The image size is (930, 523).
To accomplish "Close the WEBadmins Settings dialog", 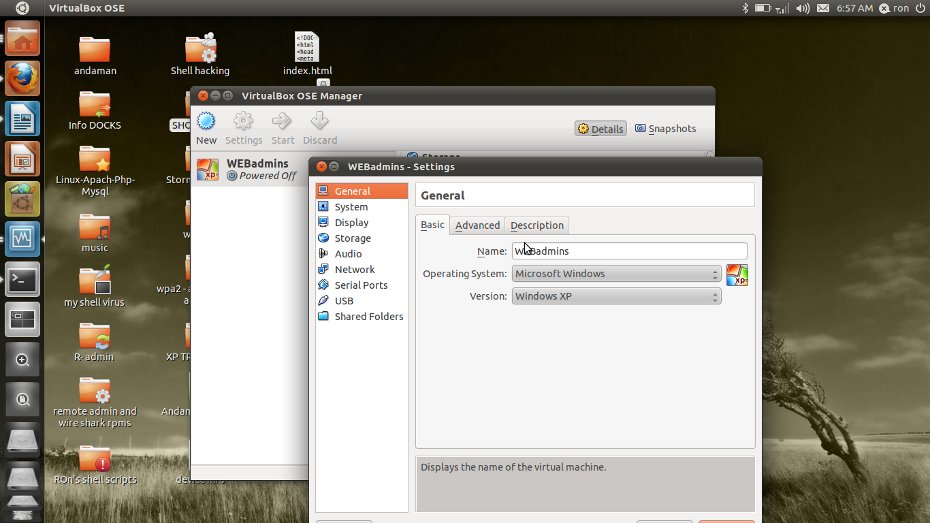I will tap(321, 167).
